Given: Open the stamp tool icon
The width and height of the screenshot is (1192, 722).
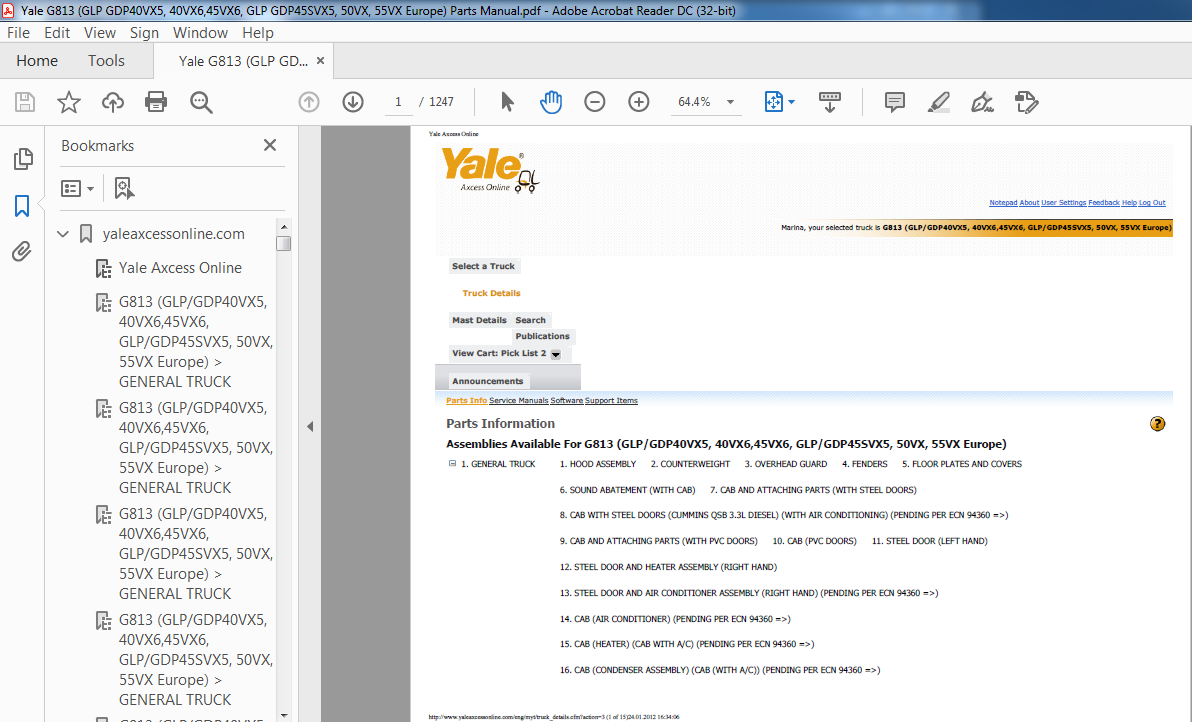Looking at the screenshot, I should (1026, 102).
